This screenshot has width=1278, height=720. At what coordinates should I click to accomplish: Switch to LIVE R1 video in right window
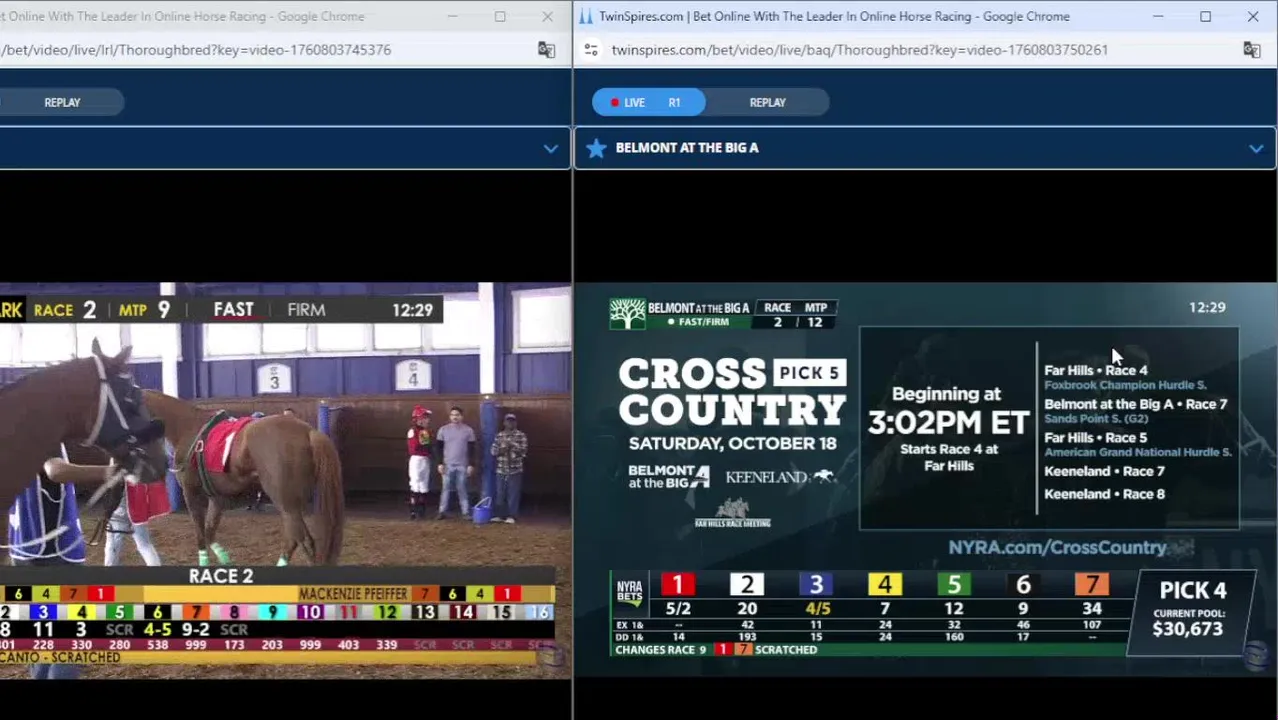[x=648, y=102]
